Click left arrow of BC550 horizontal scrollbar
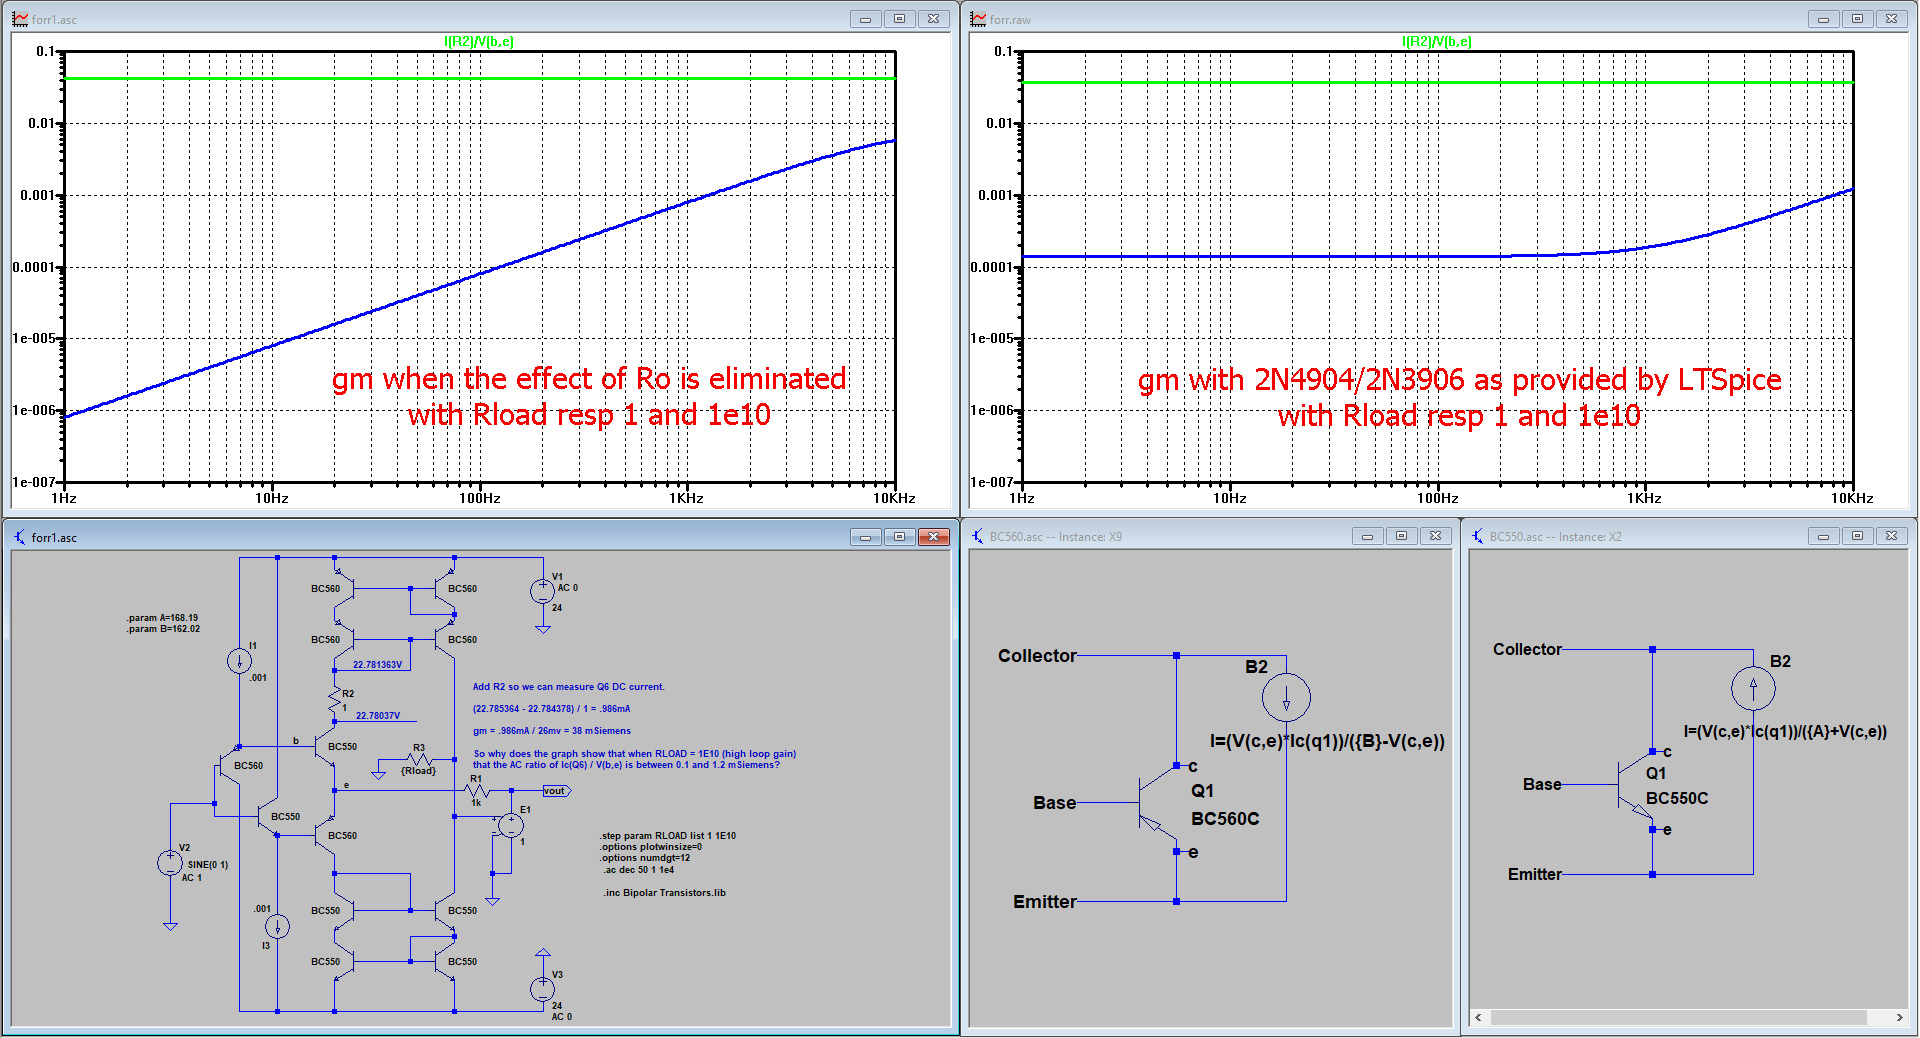 (x=1479, y=1017)
